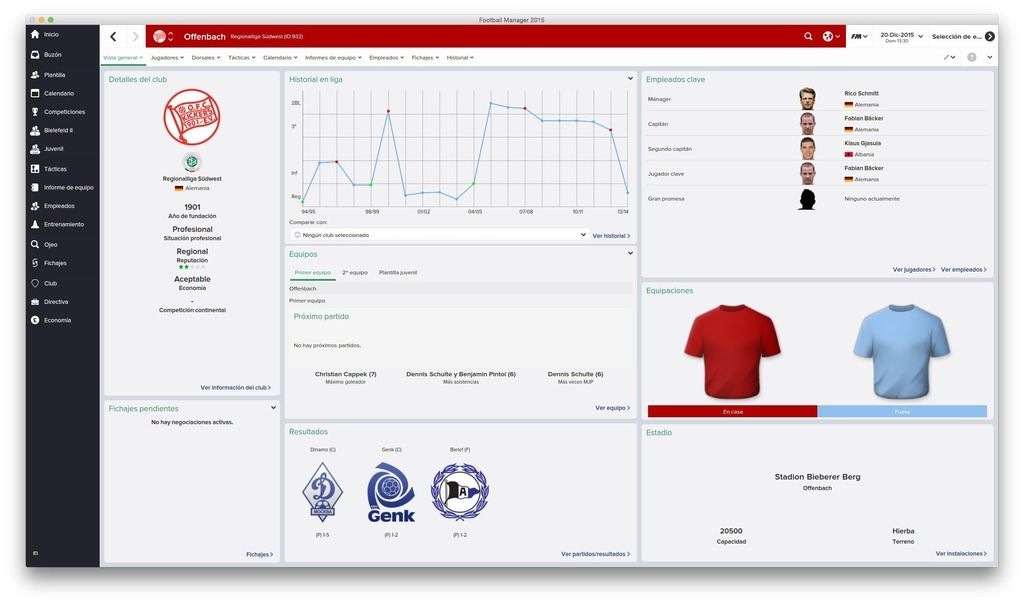
Task: Select the Plantilla juvenil tab
Action: pos(398,272)
